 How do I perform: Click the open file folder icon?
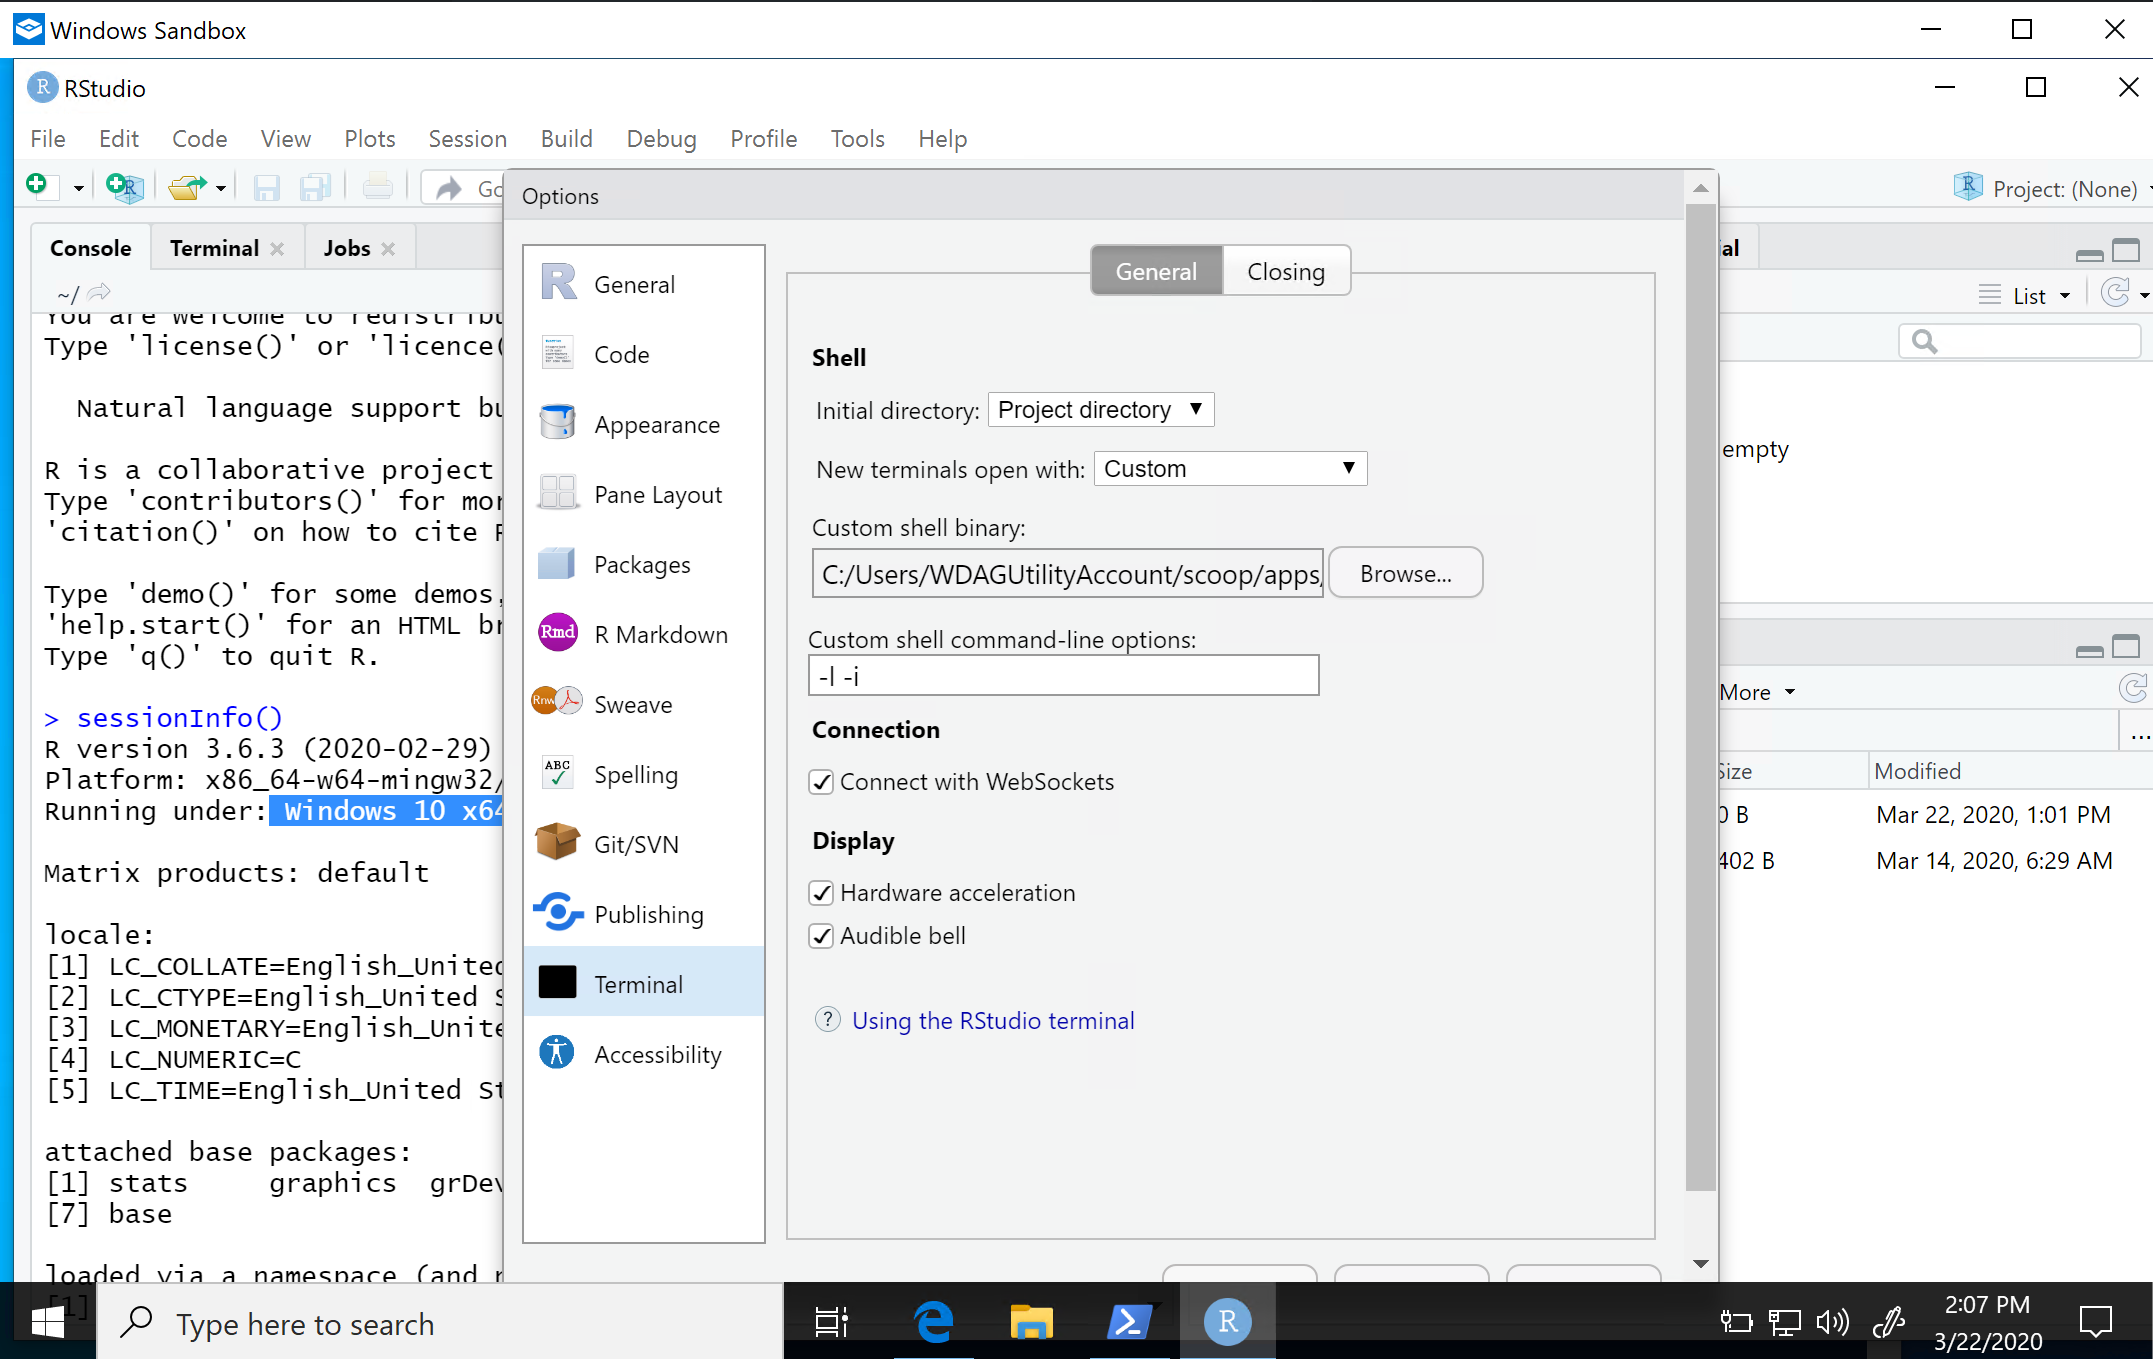click(x=186, y=187)
